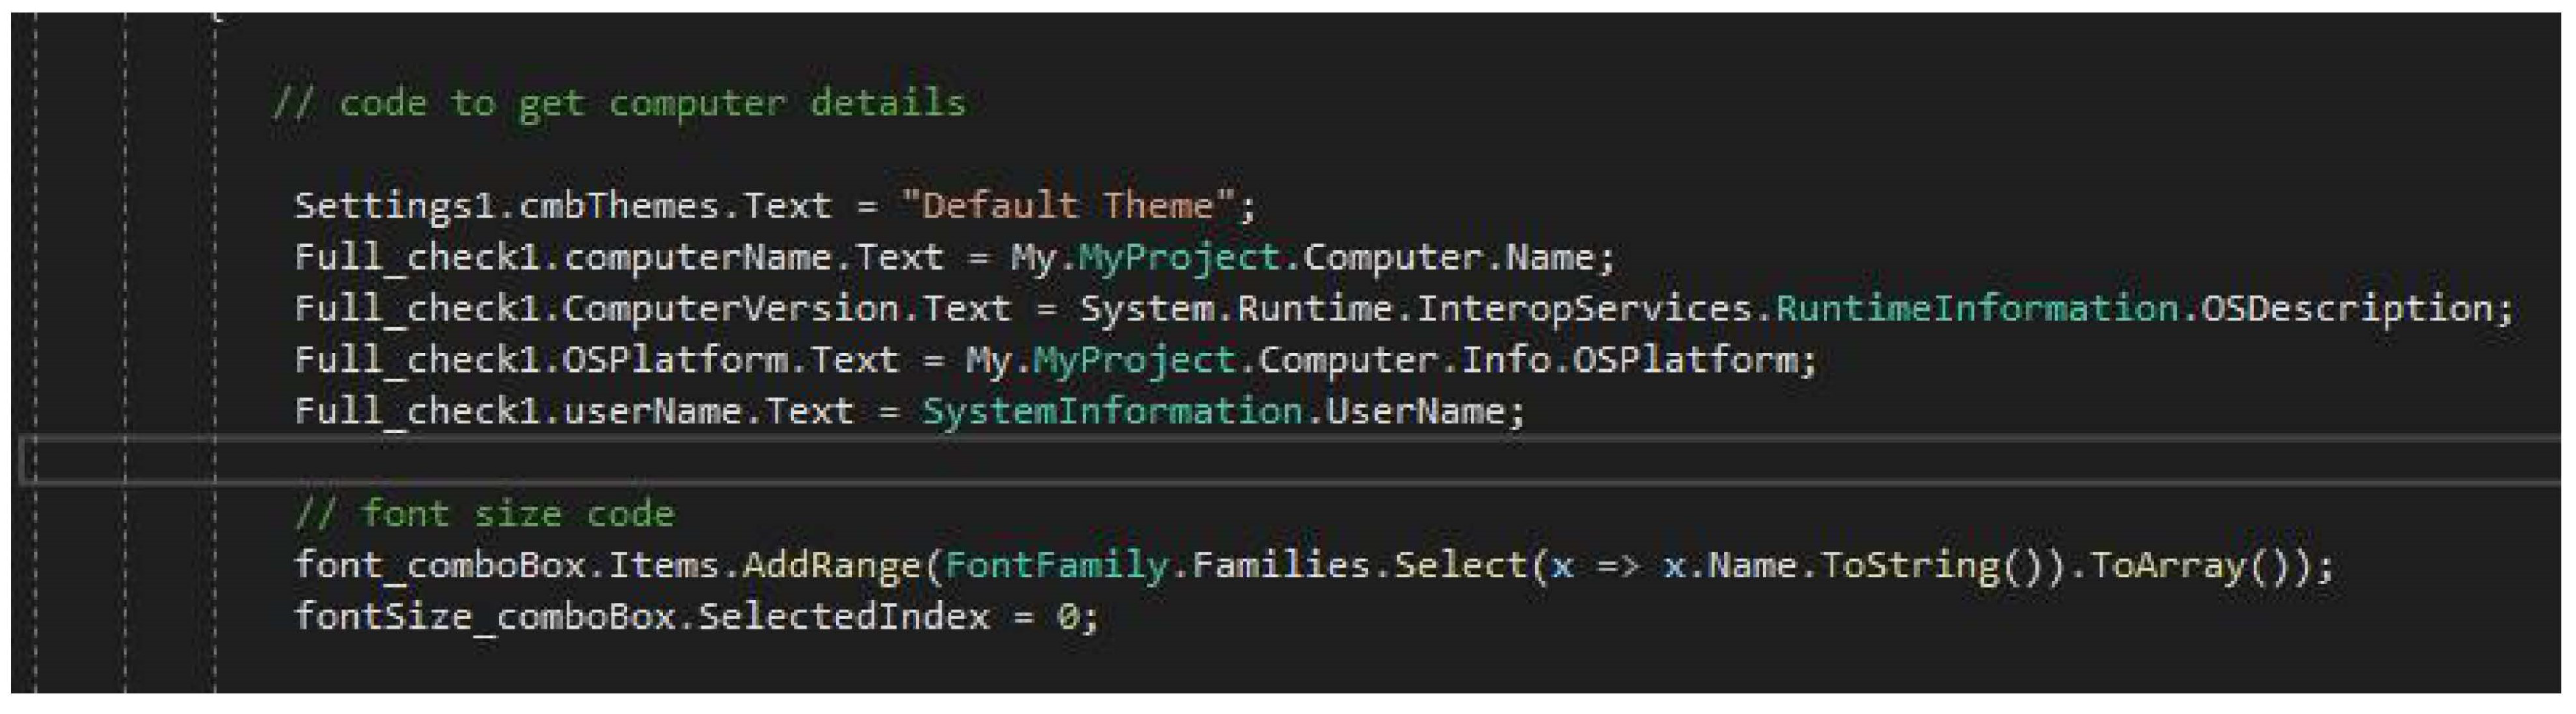This screenshot has height=714, width=2576.
Task: Click the SystemInformation class name
Action: [1111, 412]
